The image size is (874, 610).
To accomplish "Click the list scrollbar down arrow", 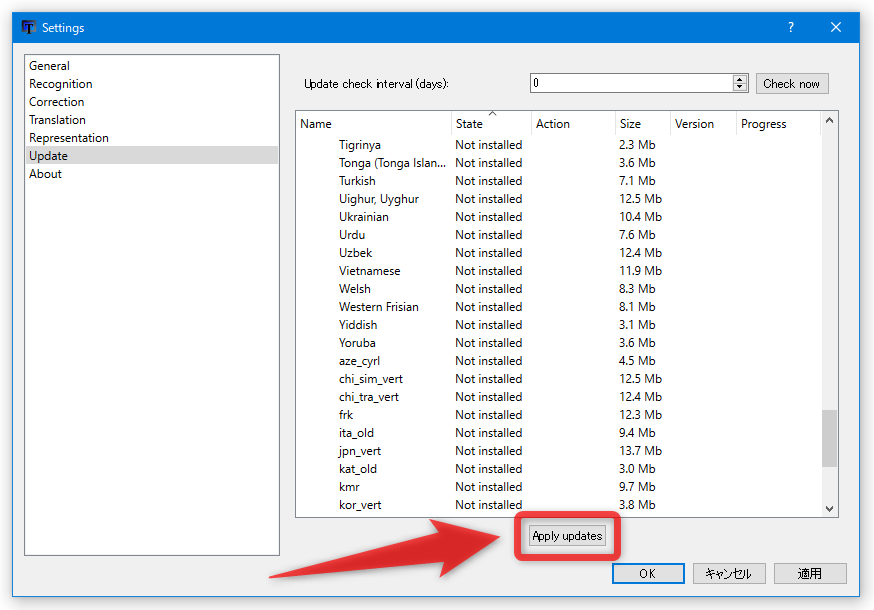I will (829, 508).
